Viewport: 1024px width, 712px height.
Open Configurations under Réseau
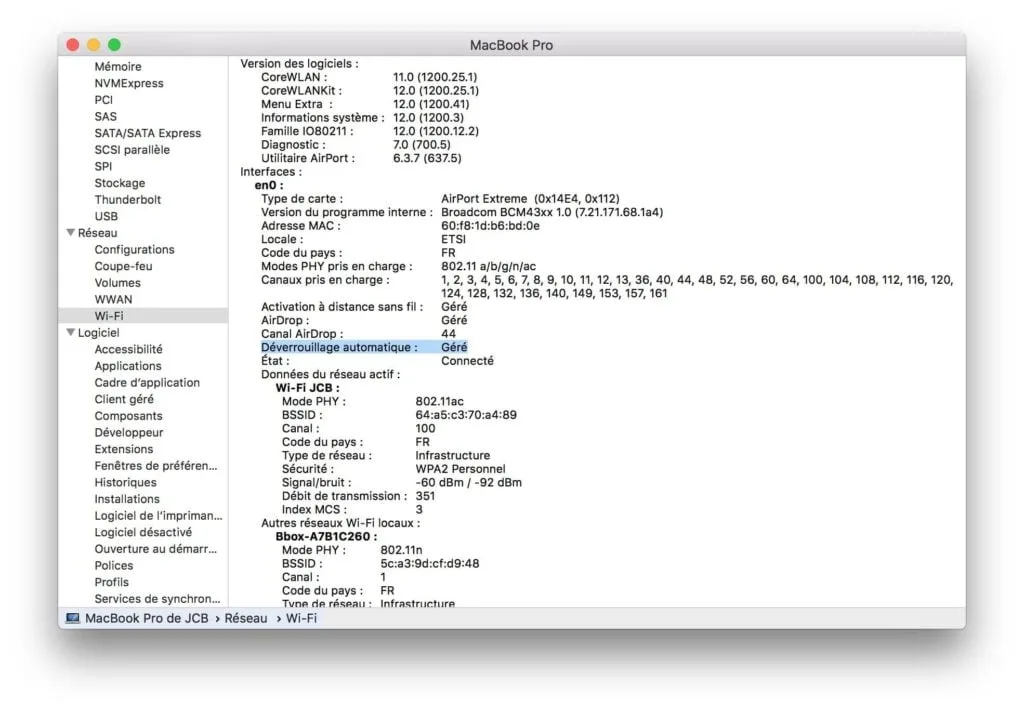134,250
